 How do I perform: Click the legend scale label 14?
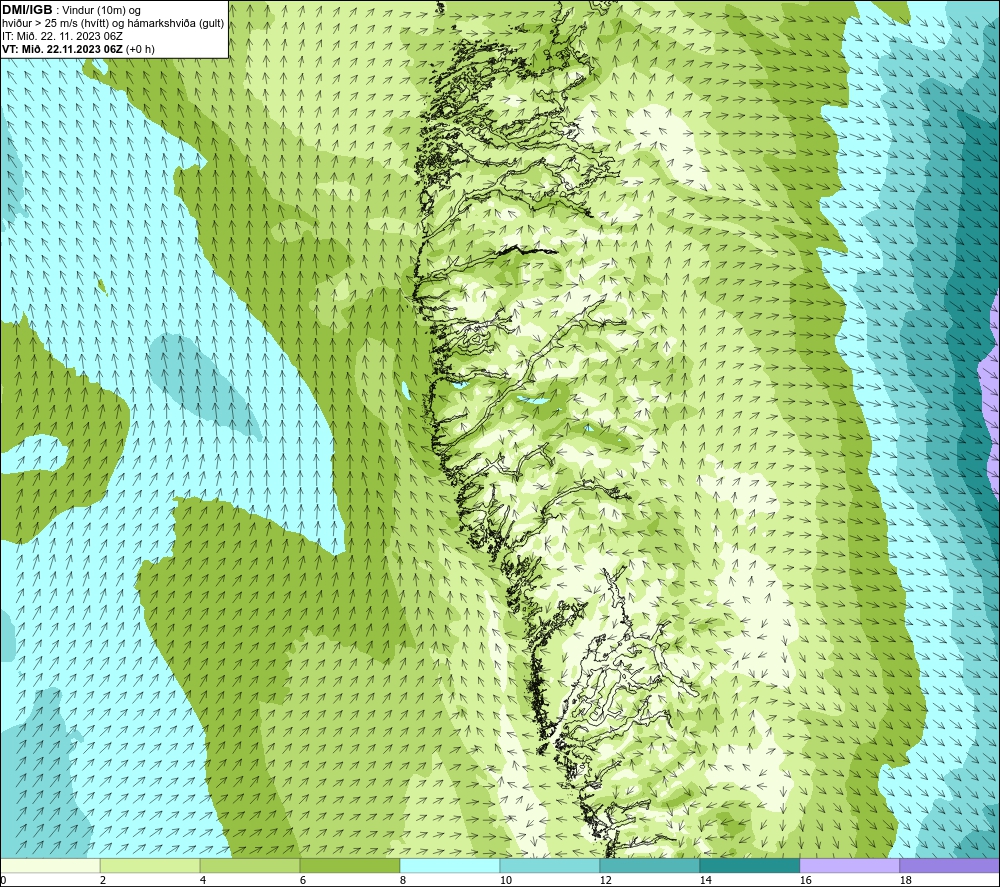tap(705, 880)
